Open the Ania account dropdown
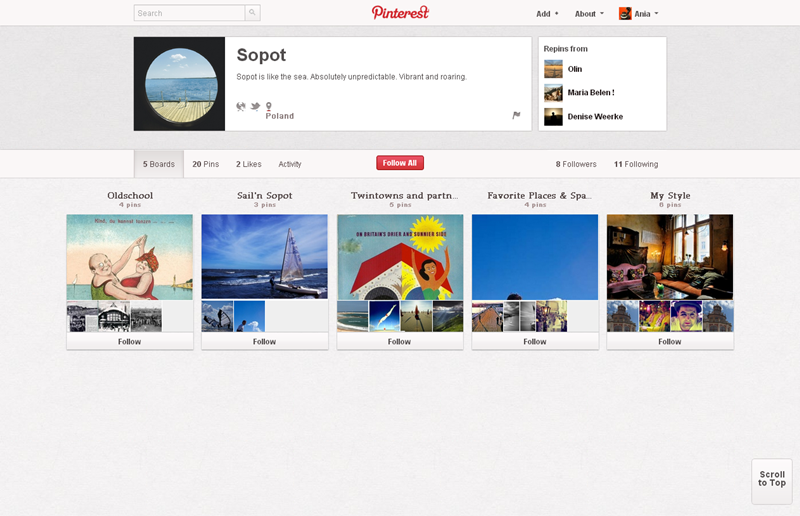Viewport: 800px width, 516px height. [646, 14]
